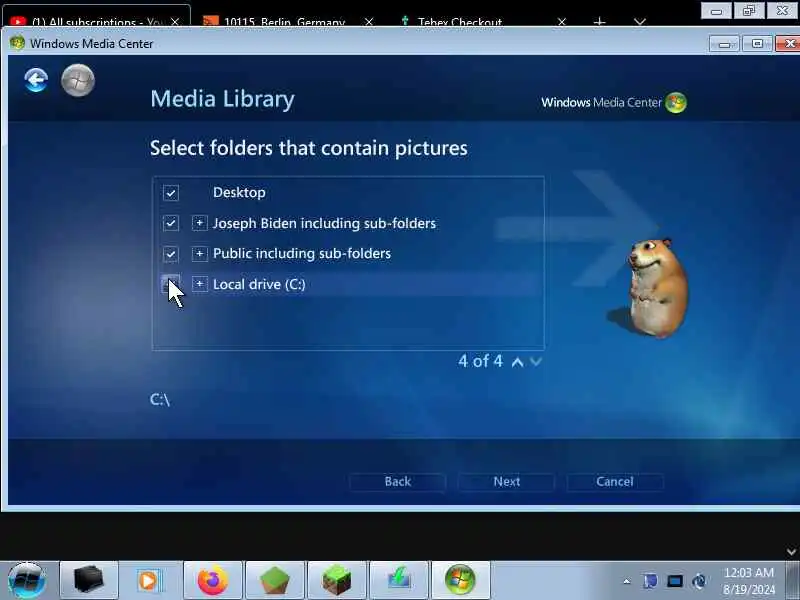Click the Cancel button
The image size is (800, 600).
tap(615, 482)
